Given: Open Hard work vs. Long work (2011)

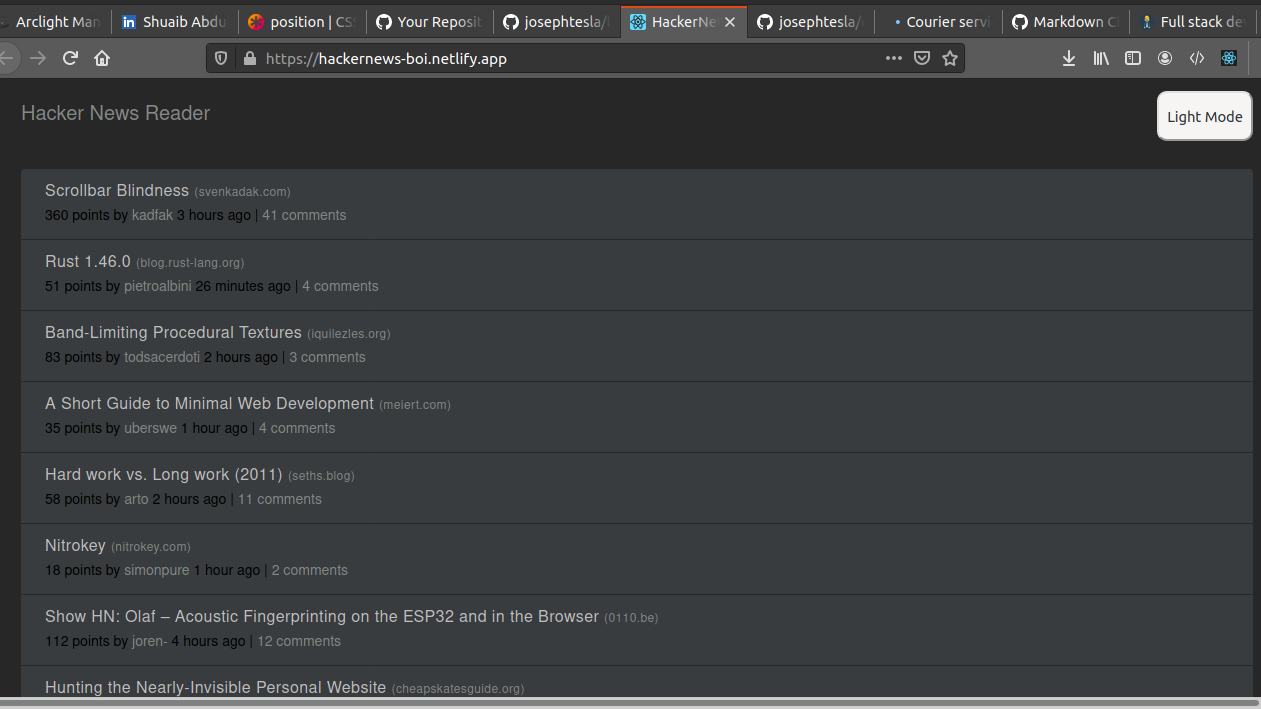Looking at the screenshot, I should [164, 474].
